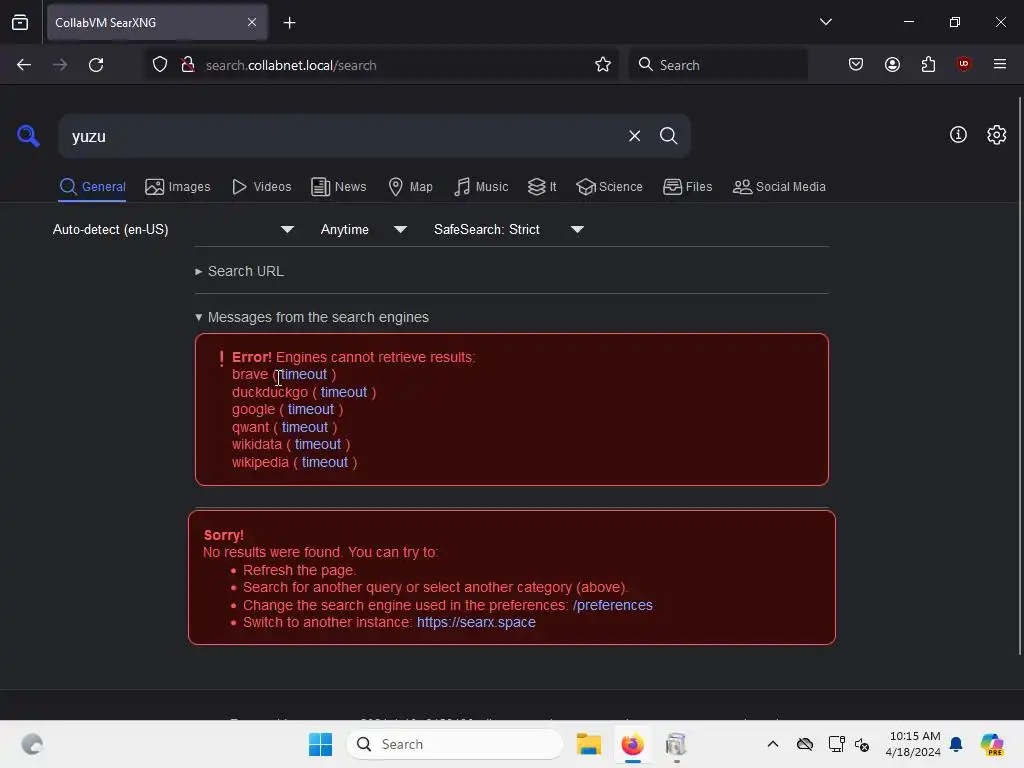Click brave timeout link

click(304, 374)
